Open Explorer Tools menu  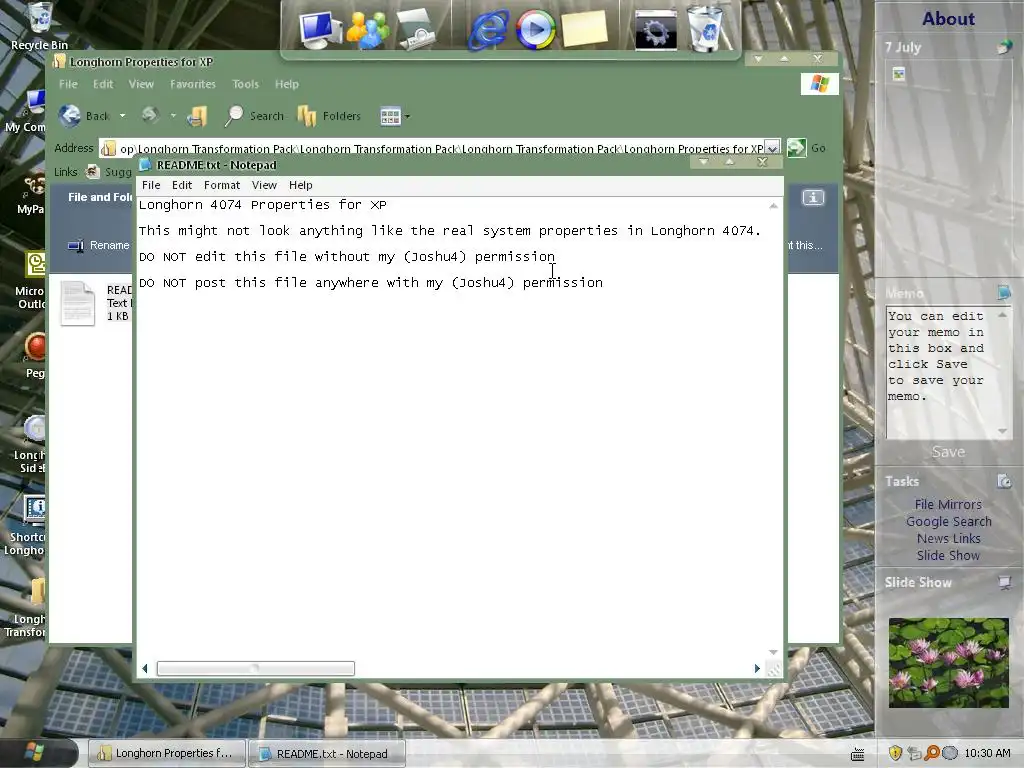[x=246, y=84]
